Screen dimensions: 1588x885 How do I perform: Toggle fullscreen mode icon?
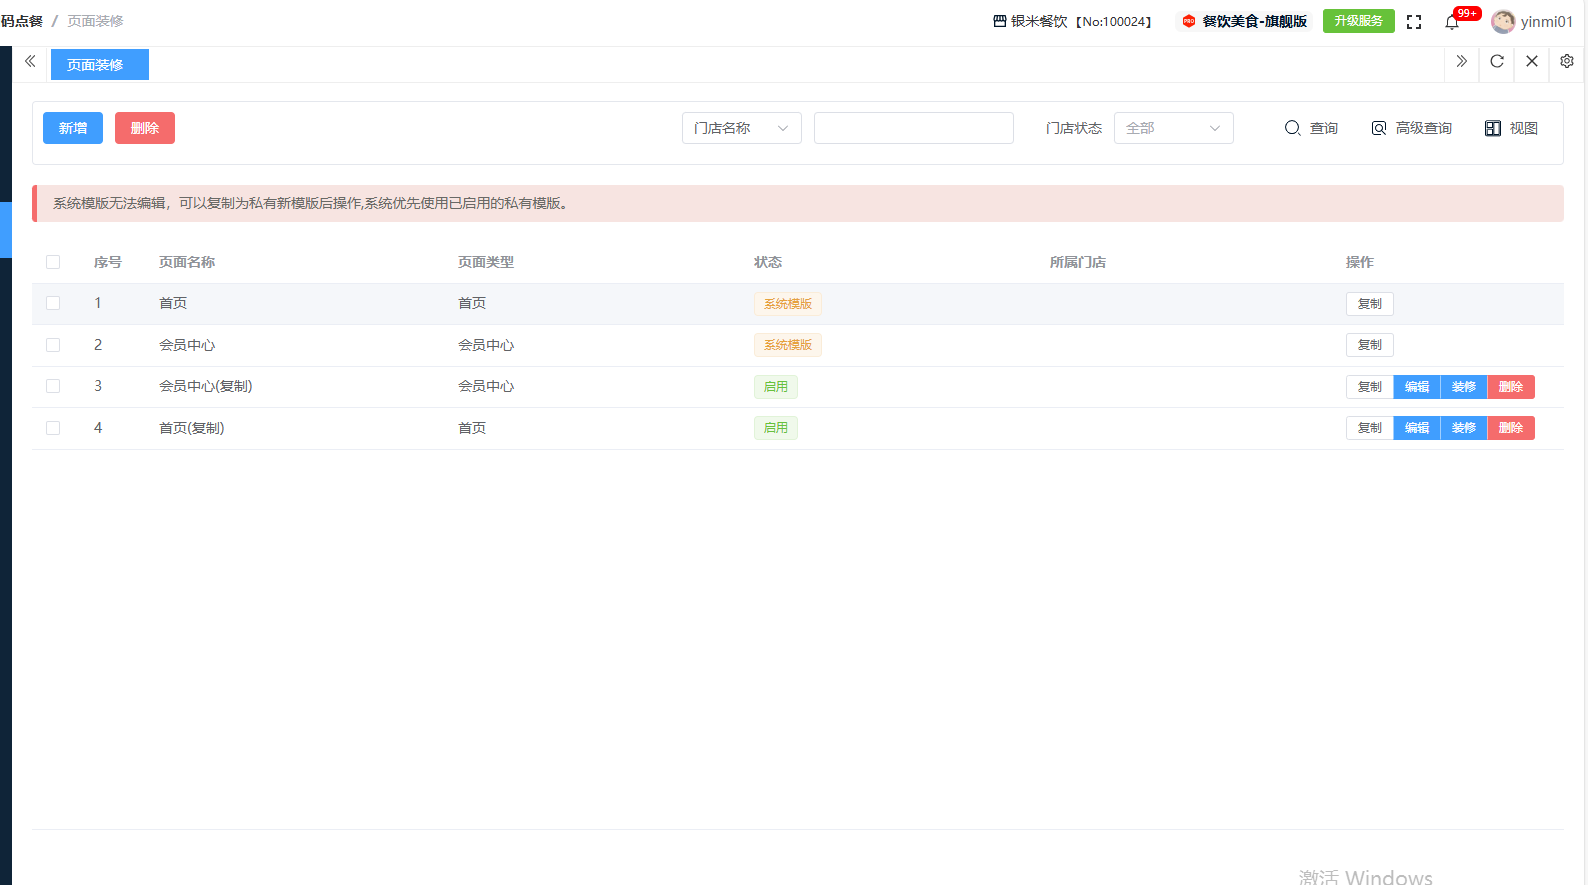point(1414,22)
